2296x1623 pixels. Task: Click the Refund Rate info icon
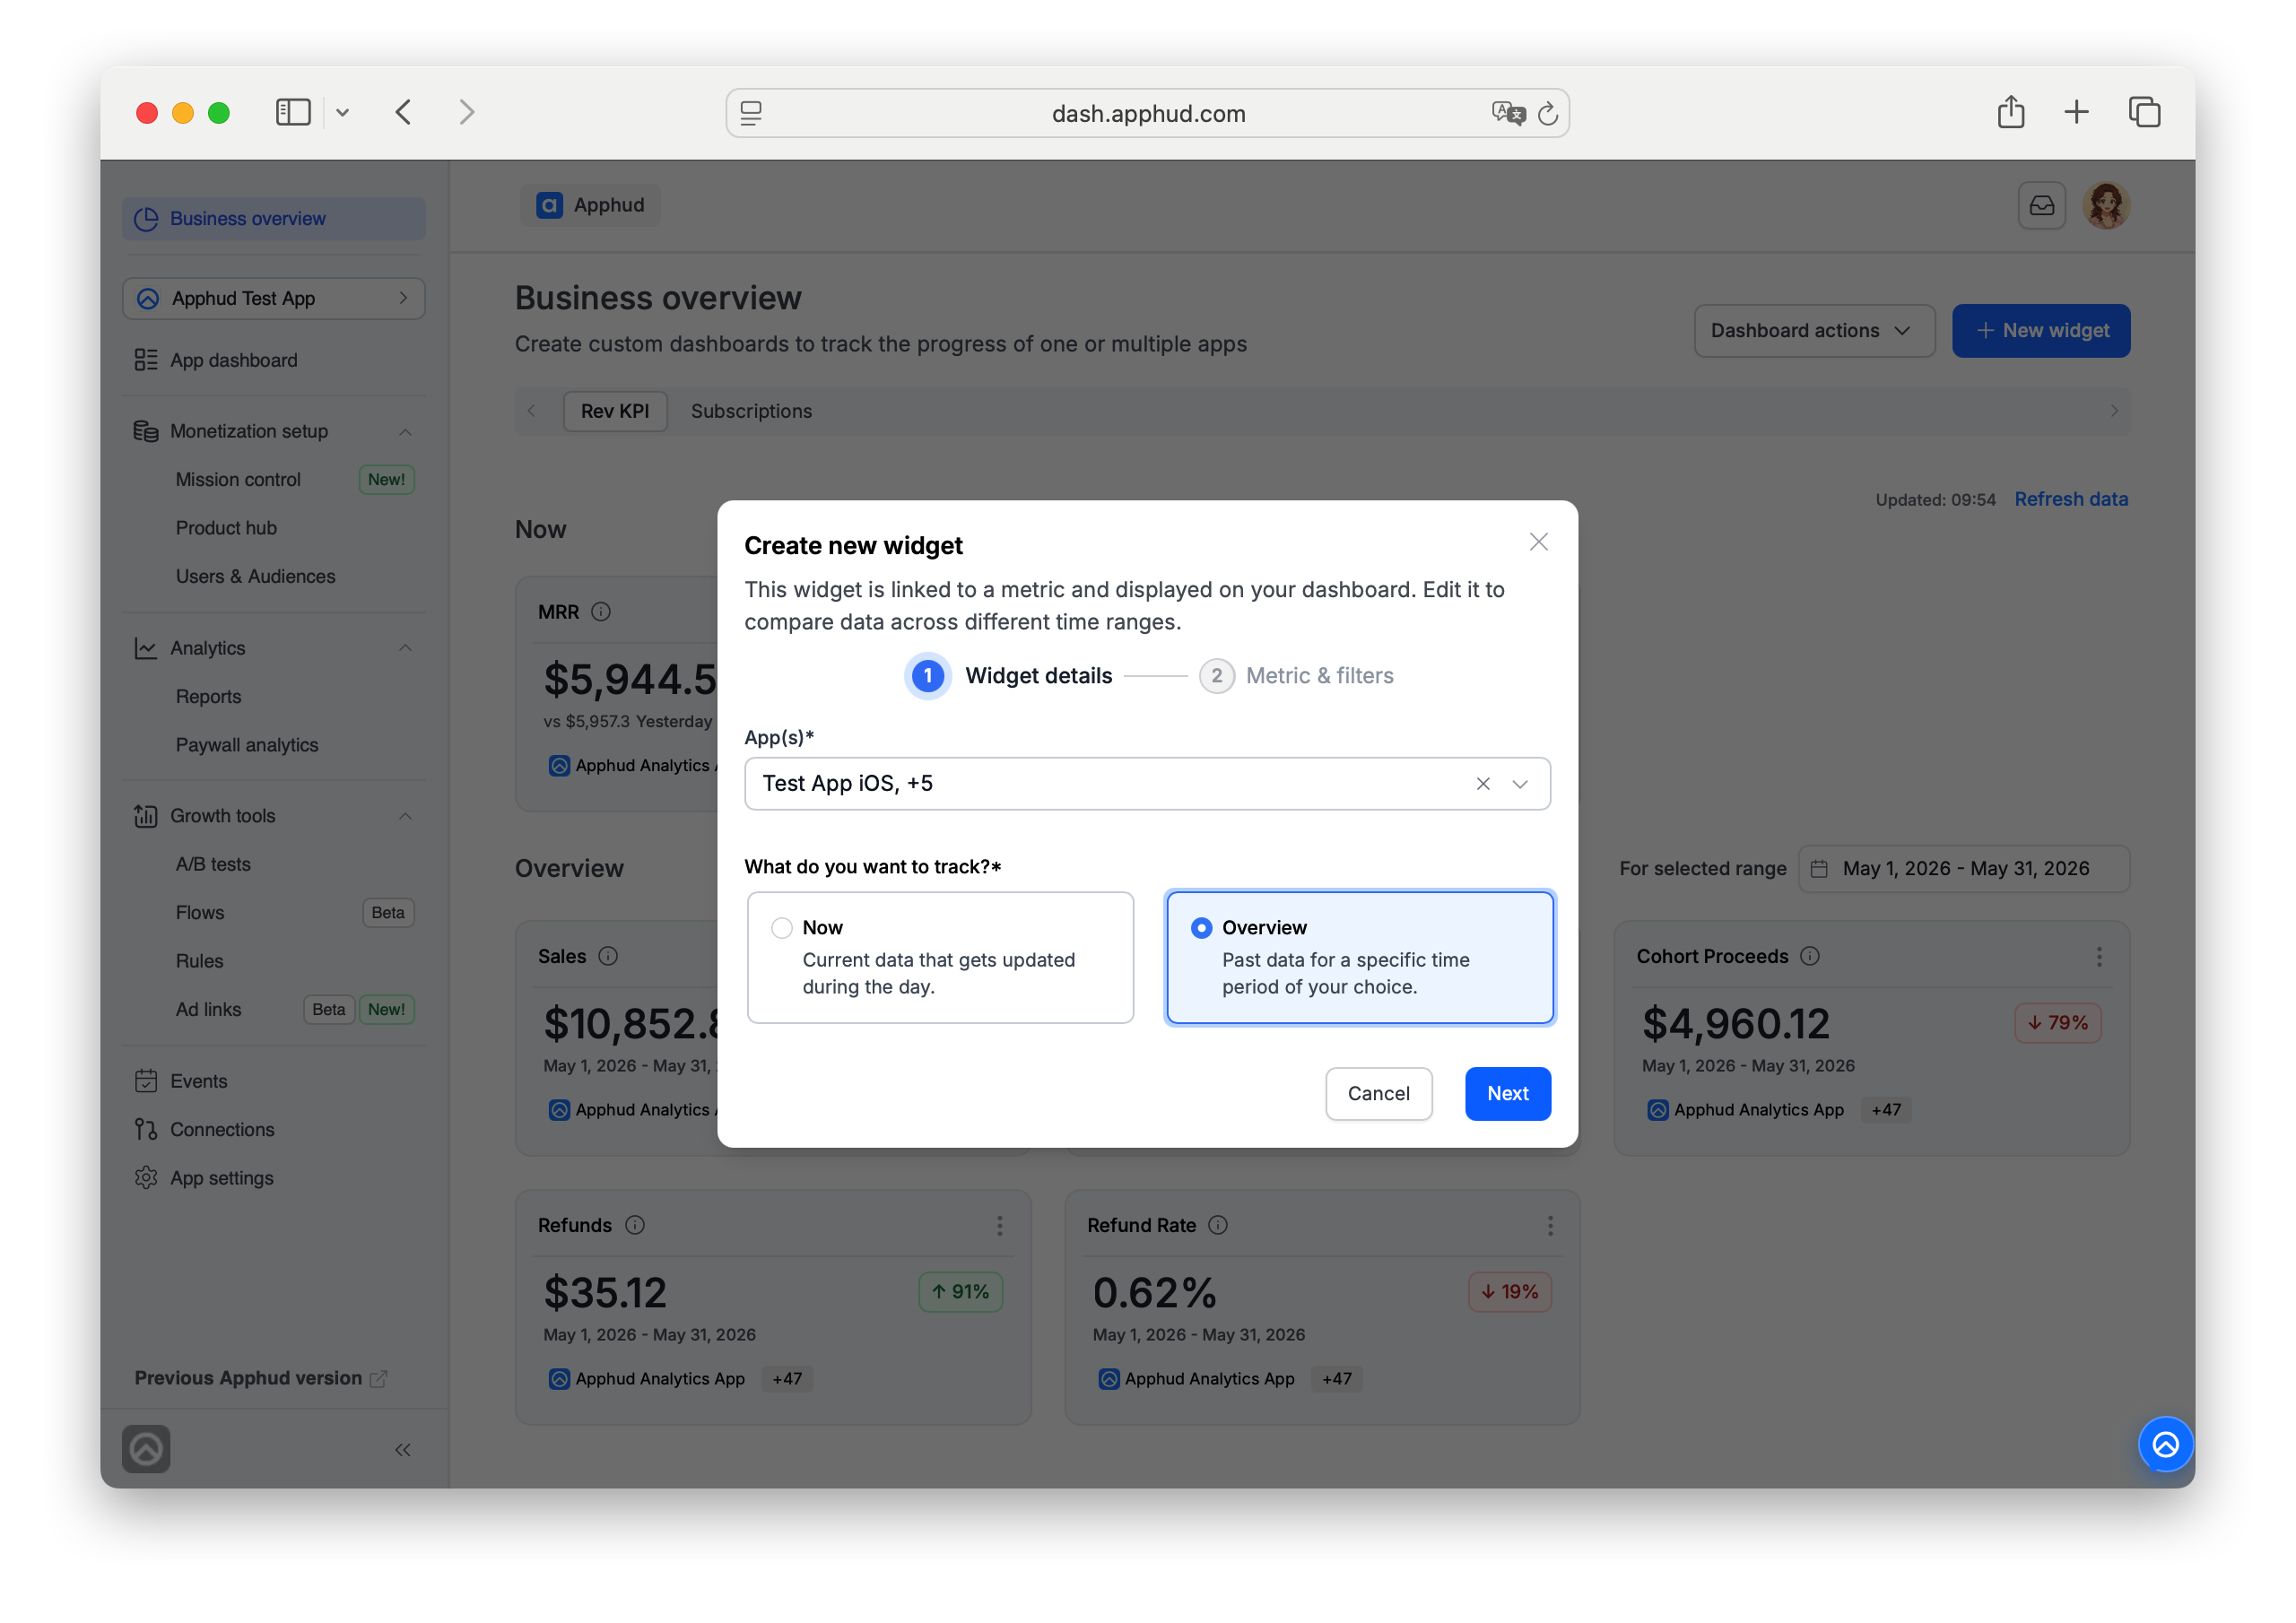click(x=1217, y=1225)
